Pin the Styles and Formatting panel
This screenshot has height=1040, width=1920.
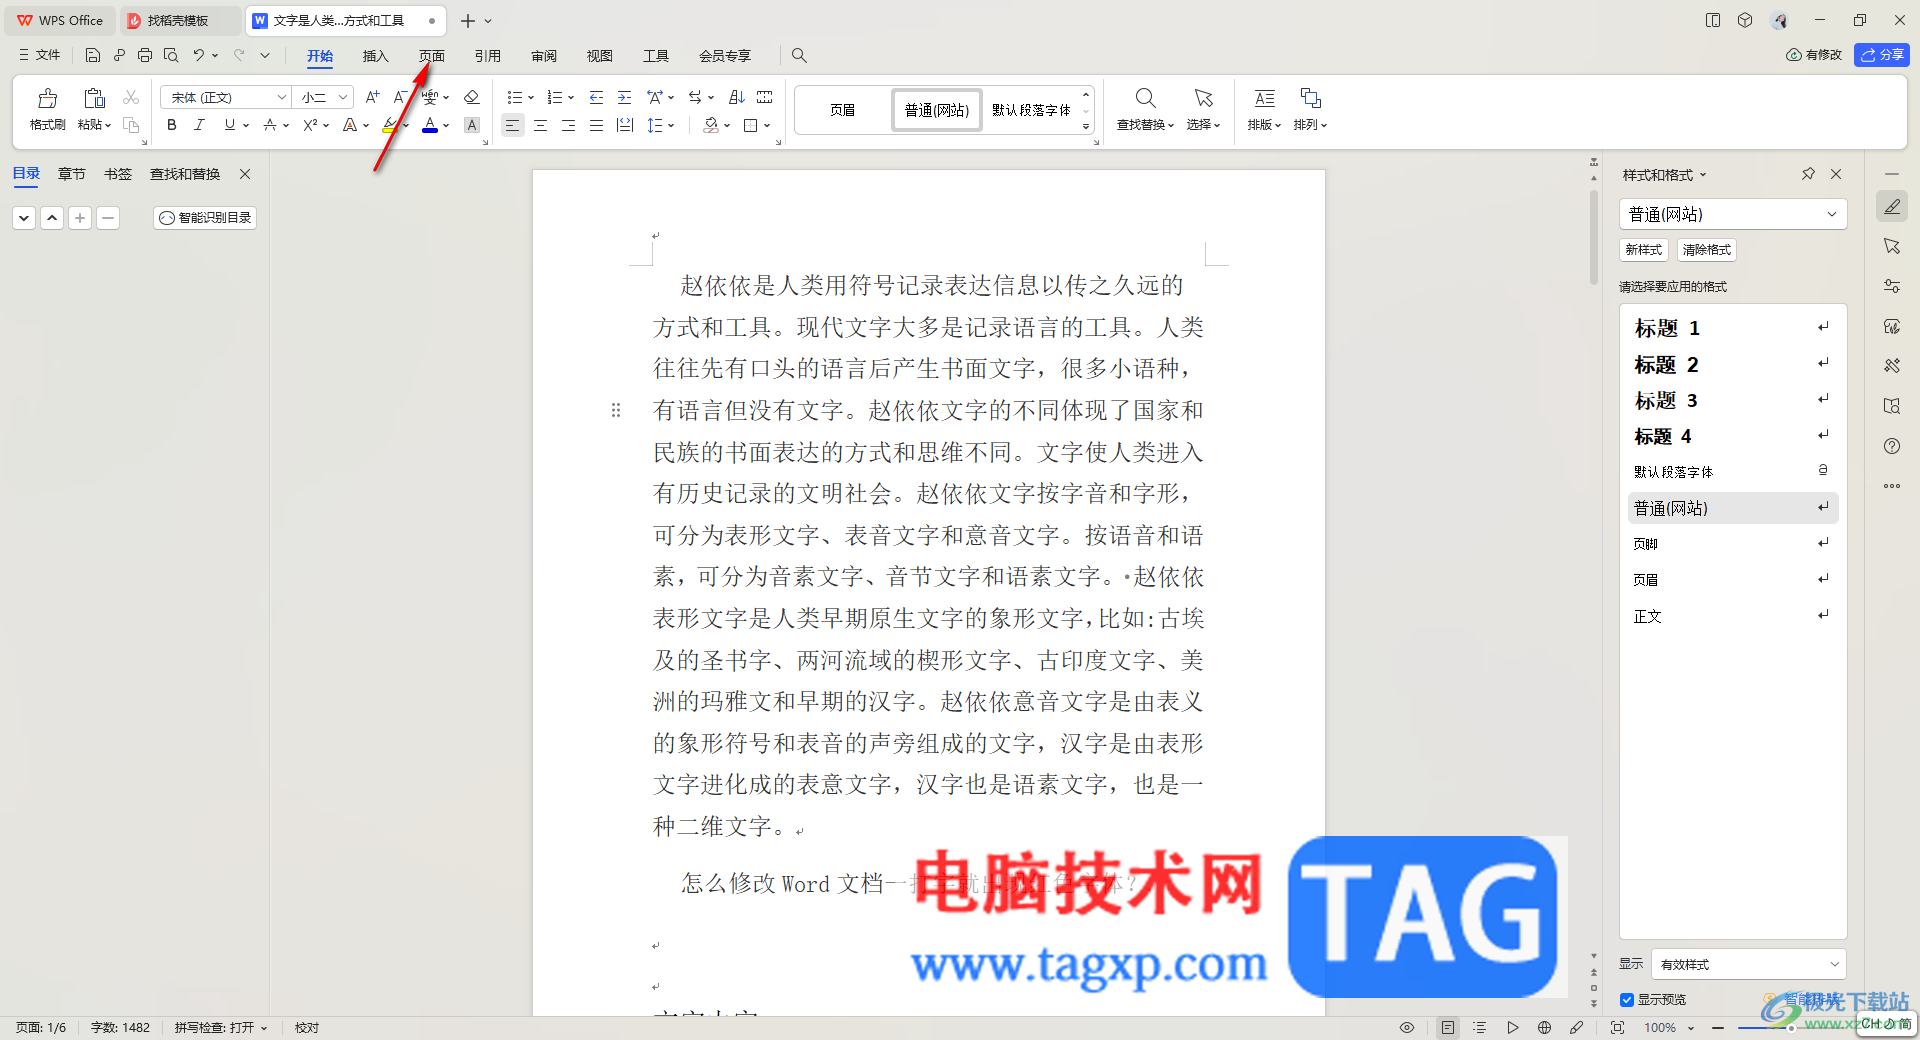1808,174
